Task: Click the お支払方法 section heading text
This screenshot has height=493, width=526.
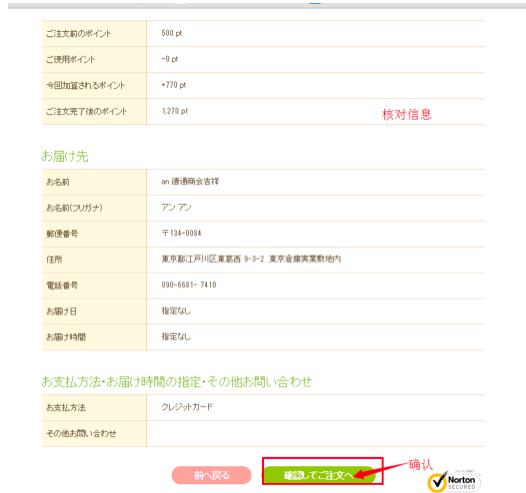Action: [177, 382]
